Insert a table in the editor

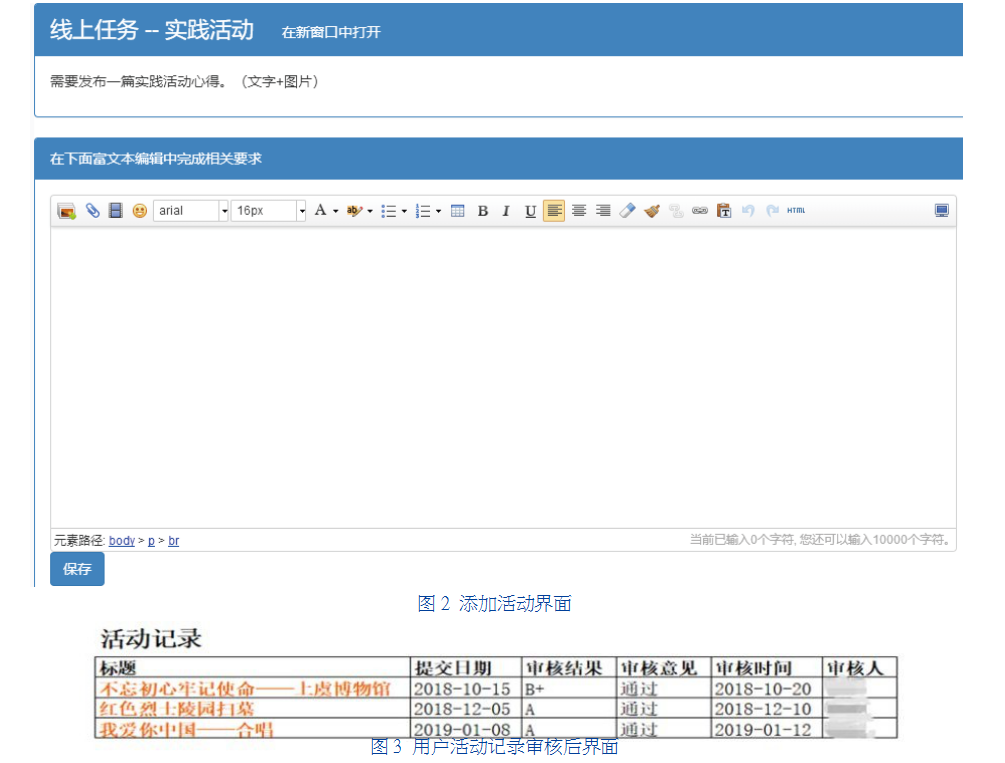(x=458, y=211)
